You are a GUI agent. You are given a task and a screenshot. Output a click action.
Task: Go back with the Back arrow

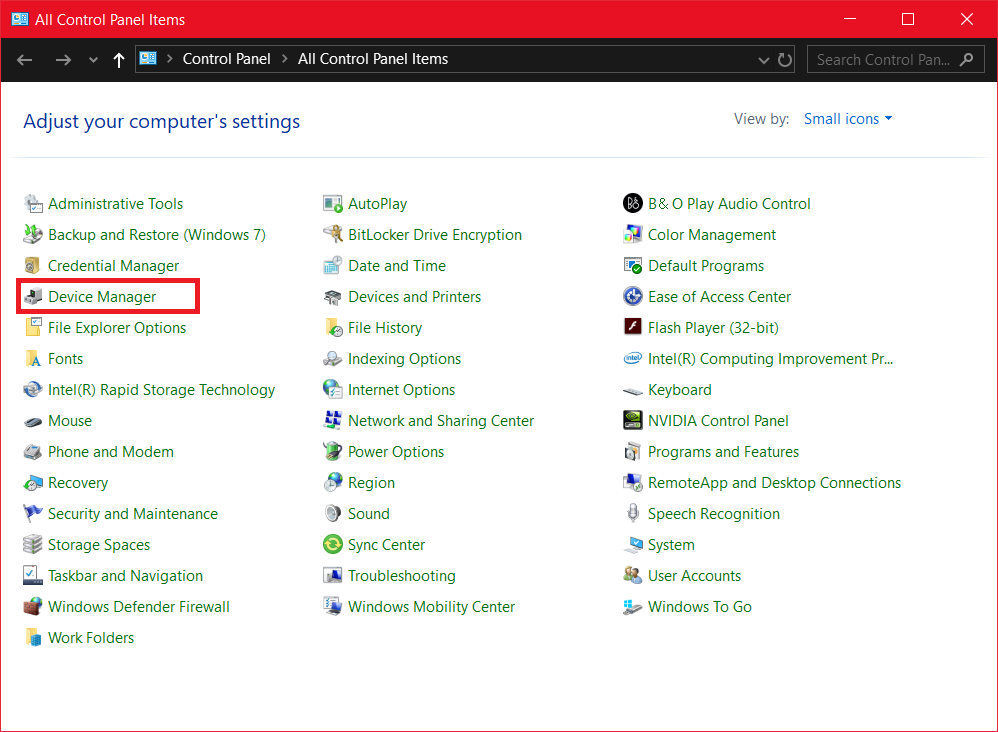pos(25,60)
